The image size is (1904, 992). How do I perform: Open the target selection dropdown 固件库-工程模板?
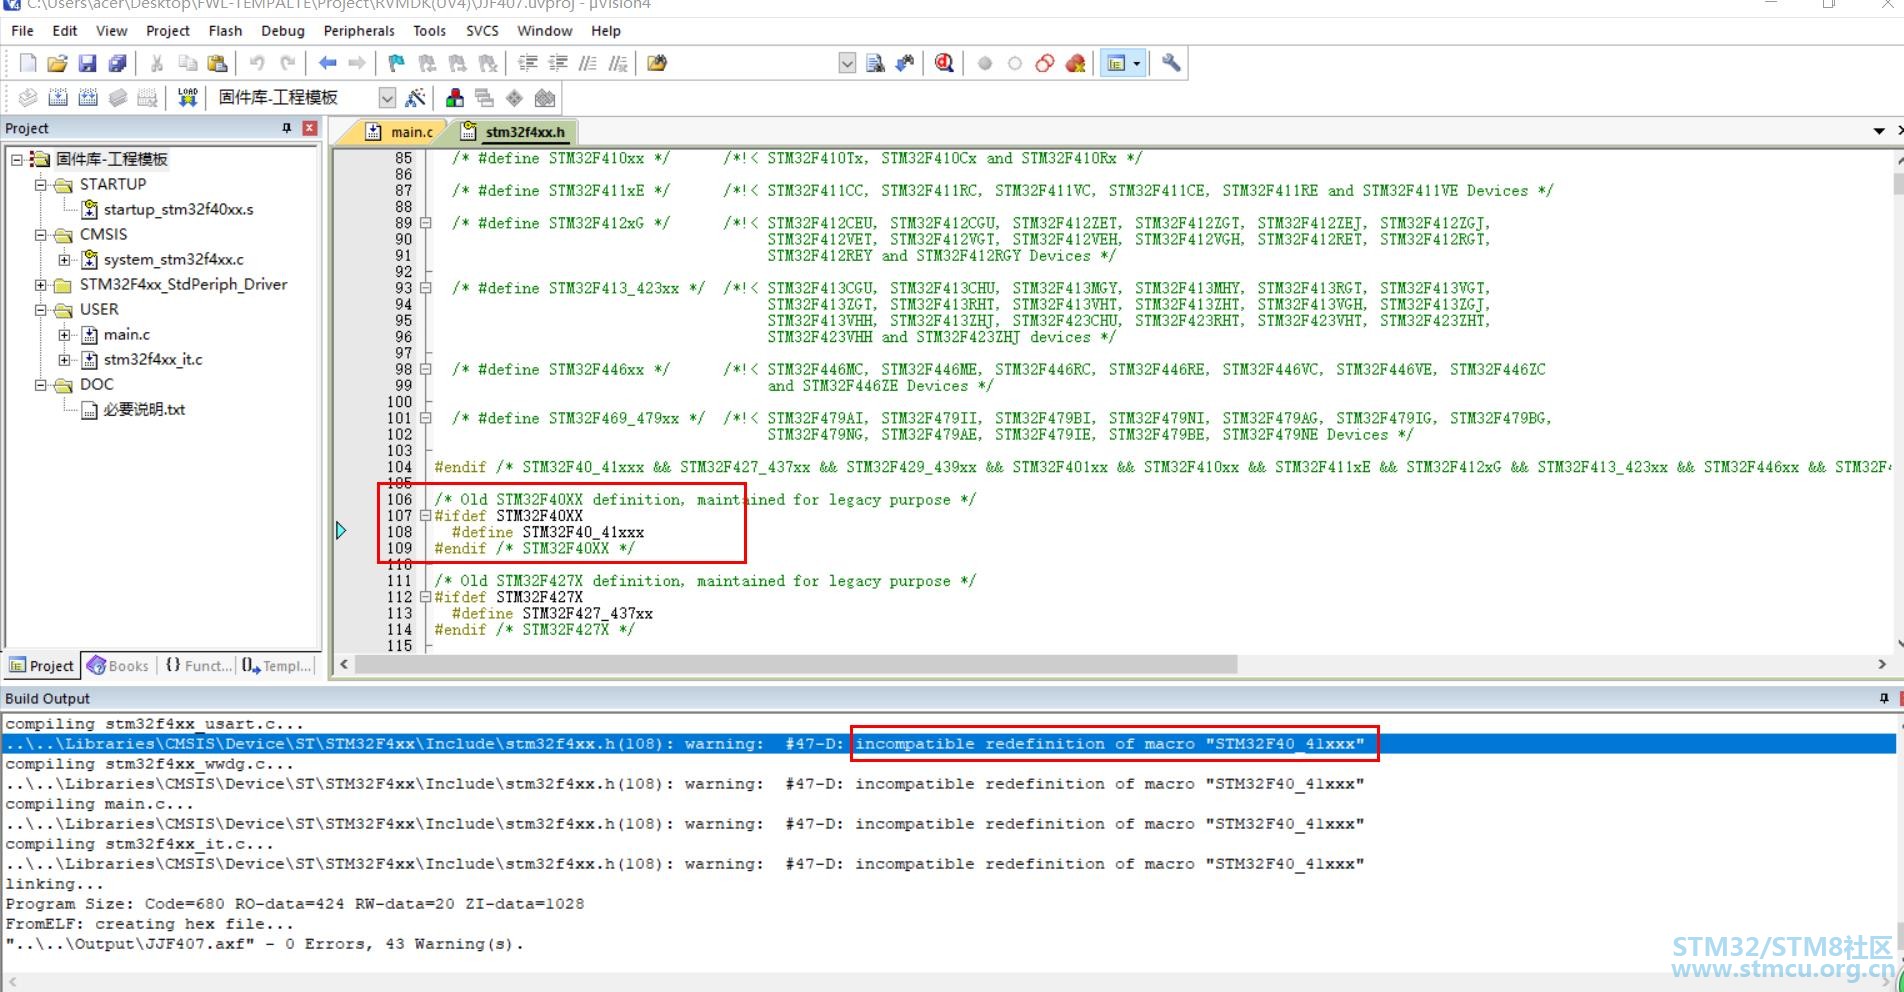[387, 97]
